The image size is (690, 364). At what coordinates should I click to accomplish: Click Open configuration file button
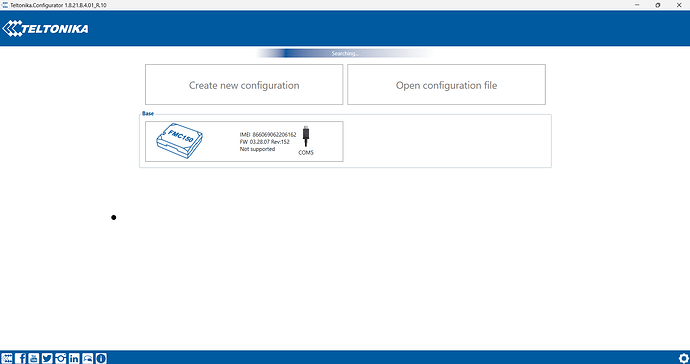[x=446, y=85]
